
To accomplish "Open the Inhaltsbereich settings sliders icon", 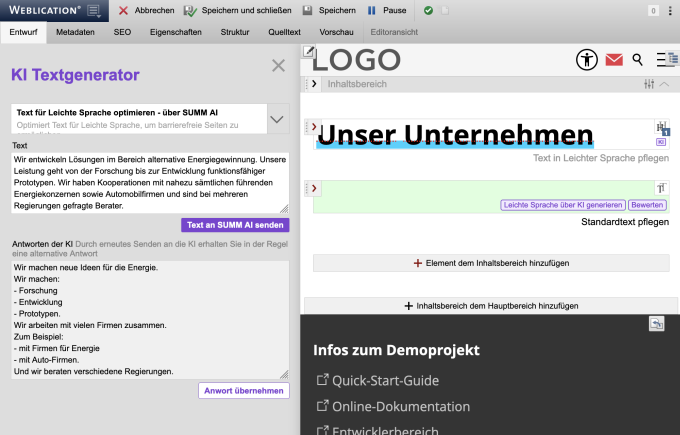I will pyautogui.click(x=649, y=84).
